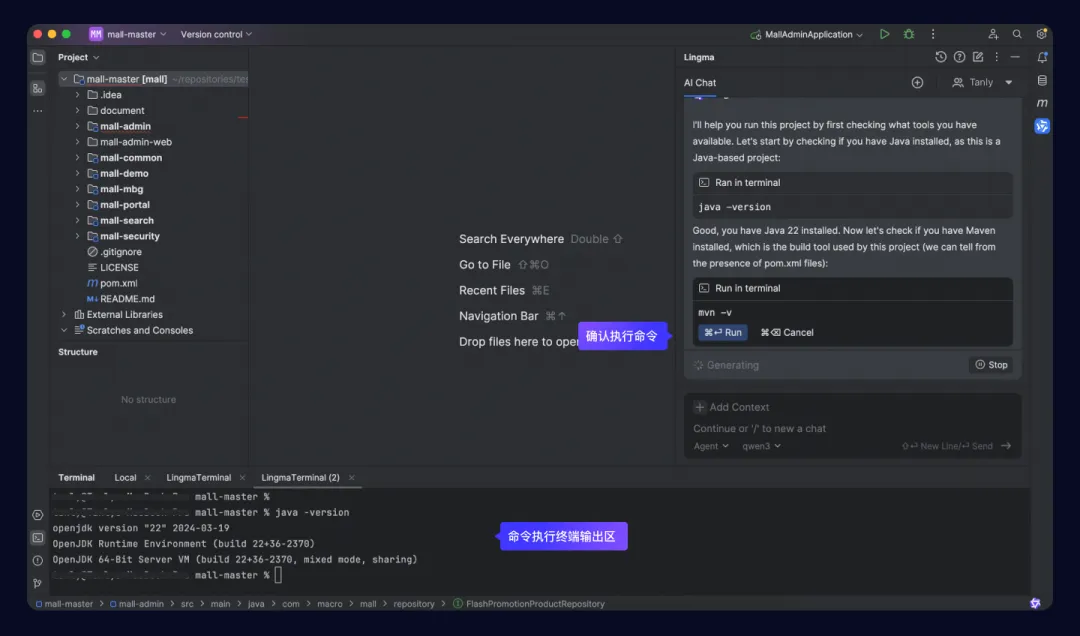This screenshot has width=1080, height=636.
Task: Open Version control menu
Action: click(x=216, y=34)
